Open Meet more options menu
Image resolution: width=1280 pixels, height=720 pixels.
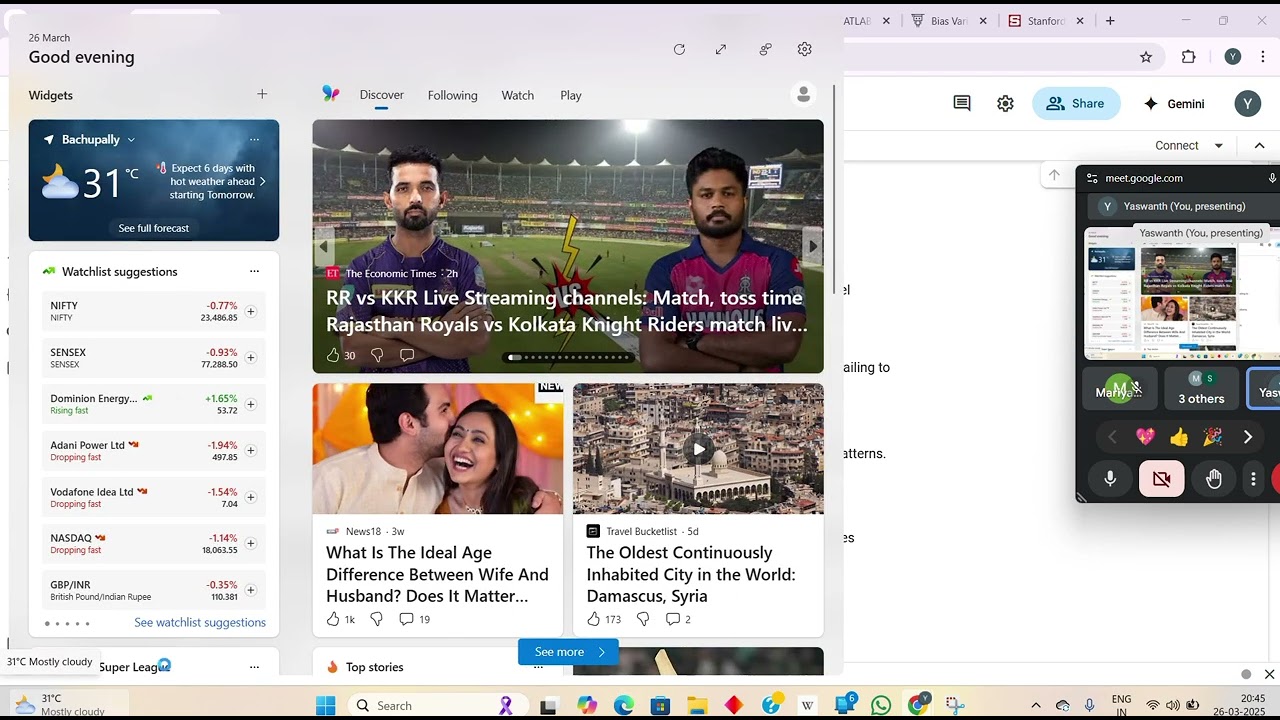1253,479
